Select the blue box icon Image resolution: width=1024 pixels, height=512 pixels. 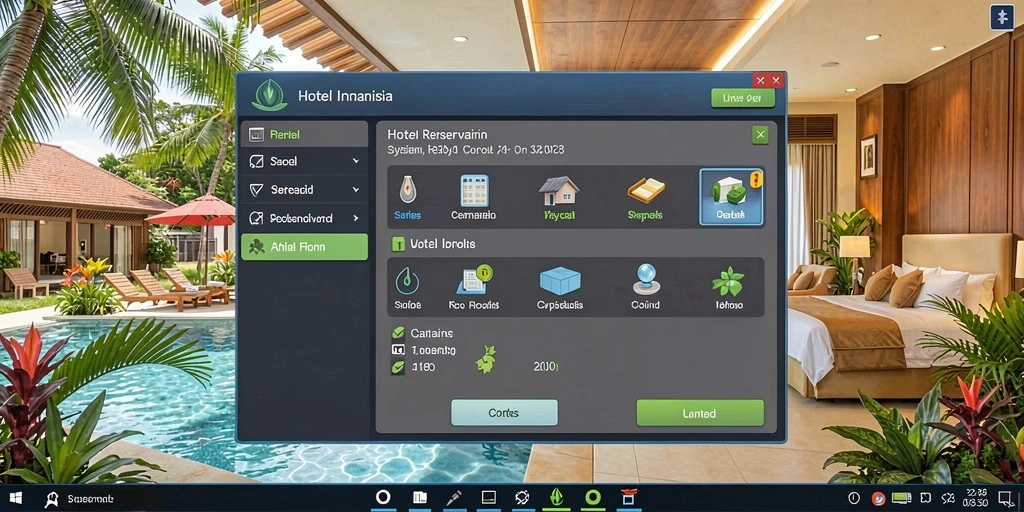560,281
